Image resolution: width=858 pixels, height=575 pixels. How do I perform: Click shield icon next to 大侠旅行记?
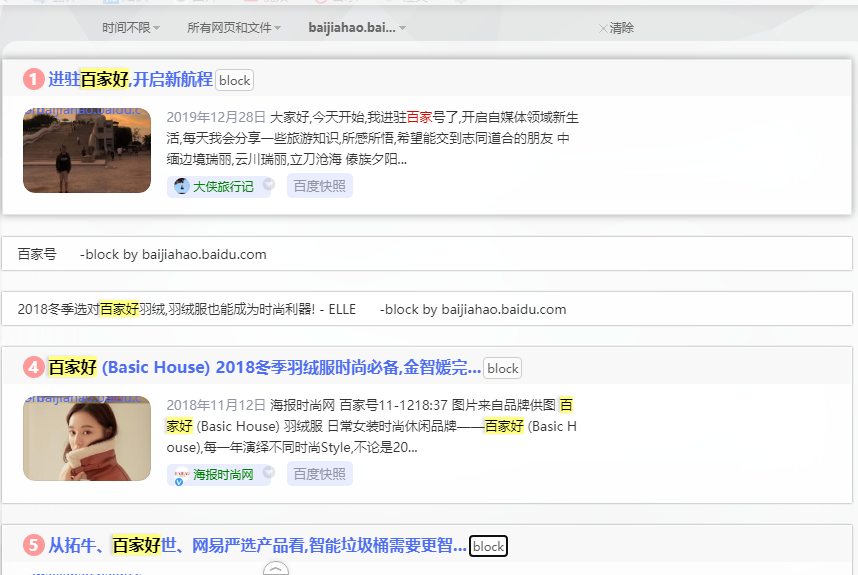[x=268, y=184]
